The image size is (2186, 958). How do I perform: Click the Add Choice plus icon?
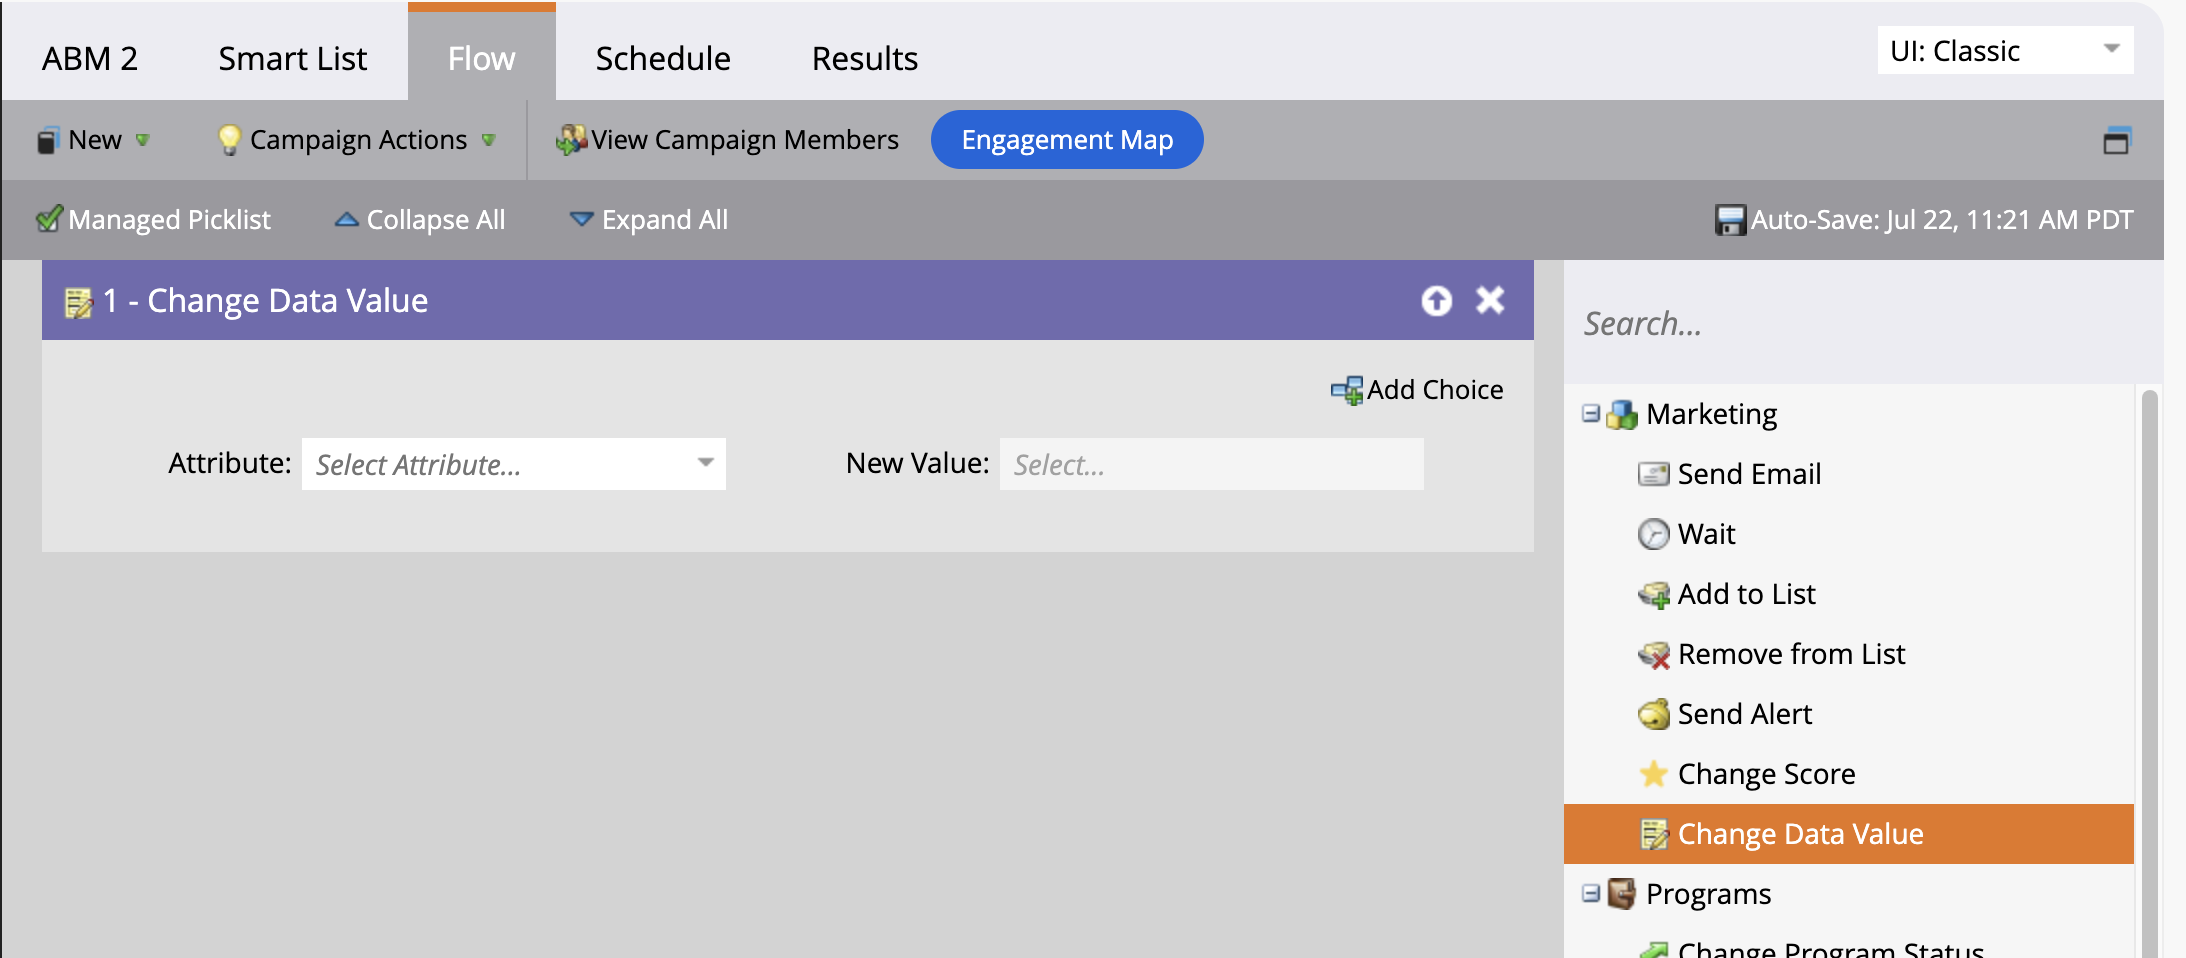[1347, 390]
